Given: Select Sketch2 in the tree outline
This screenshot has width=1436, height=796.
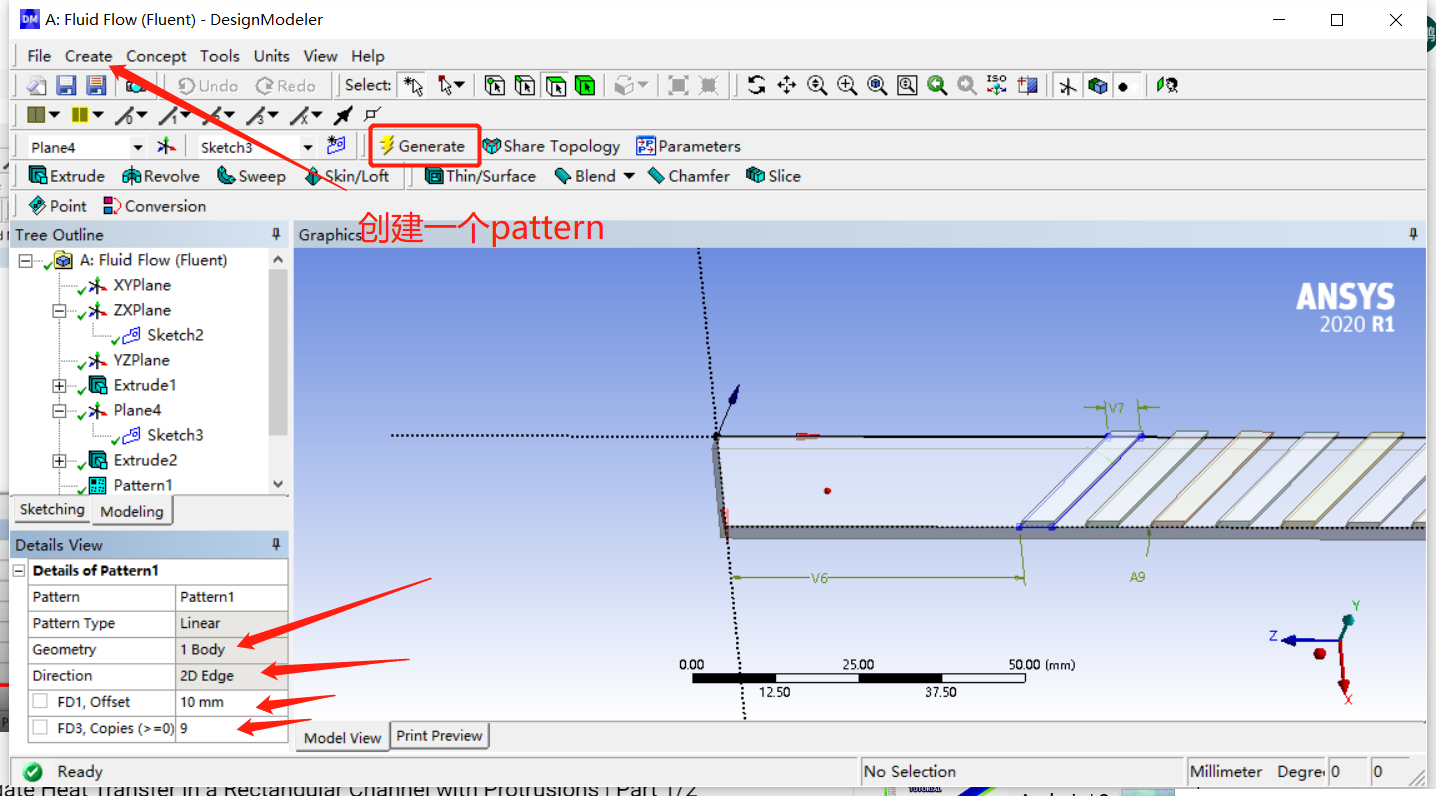Looking at the screenshot, I should click(x=175, y=336).
